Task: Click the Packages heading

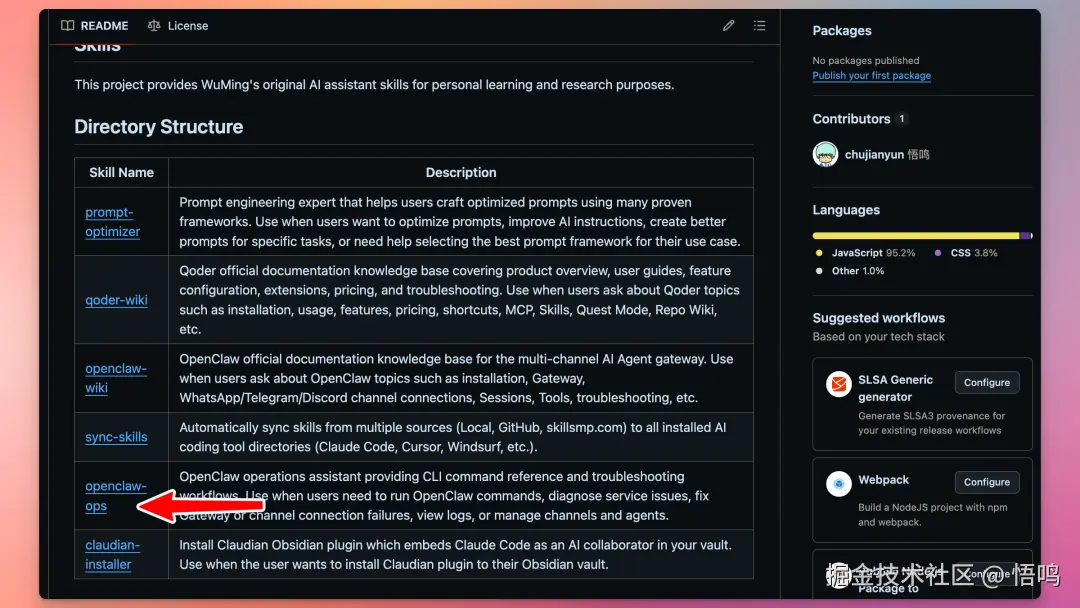Action: tap(842, 30)
